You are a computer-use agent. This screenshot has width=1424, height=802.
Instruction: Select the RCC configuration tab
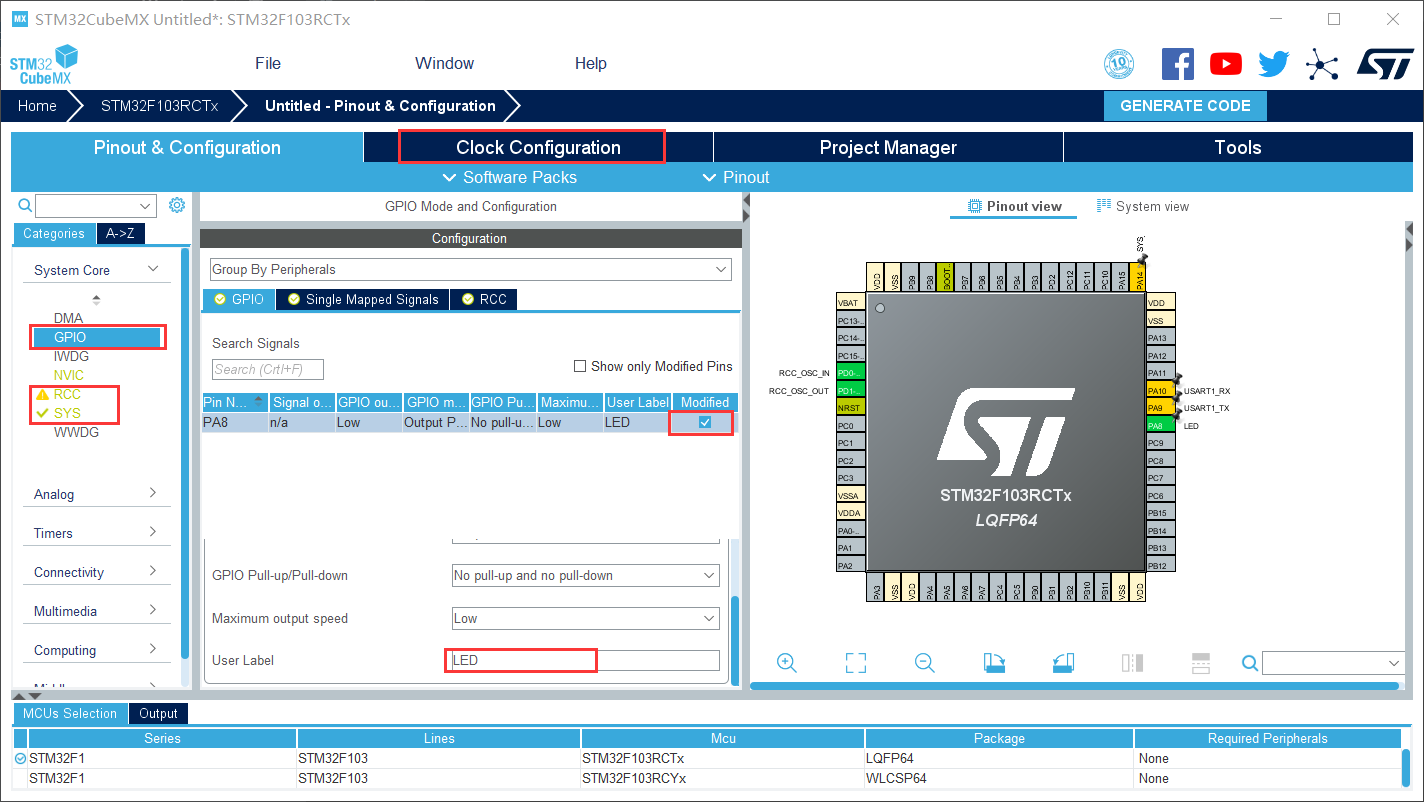485,299
